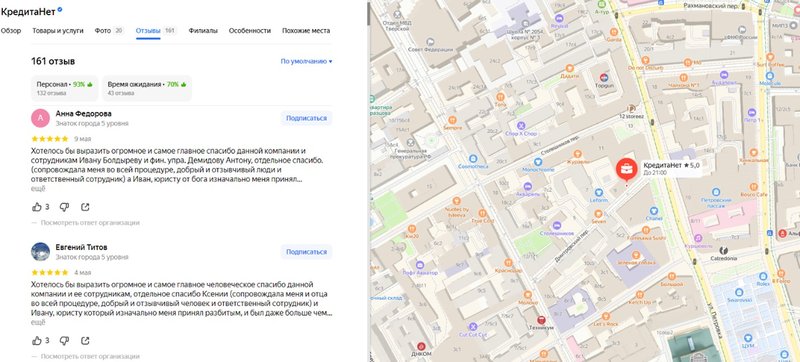800x362 pixels.
Task: Click the review panel vertical scrollbar
Action: tap(368, 15)
